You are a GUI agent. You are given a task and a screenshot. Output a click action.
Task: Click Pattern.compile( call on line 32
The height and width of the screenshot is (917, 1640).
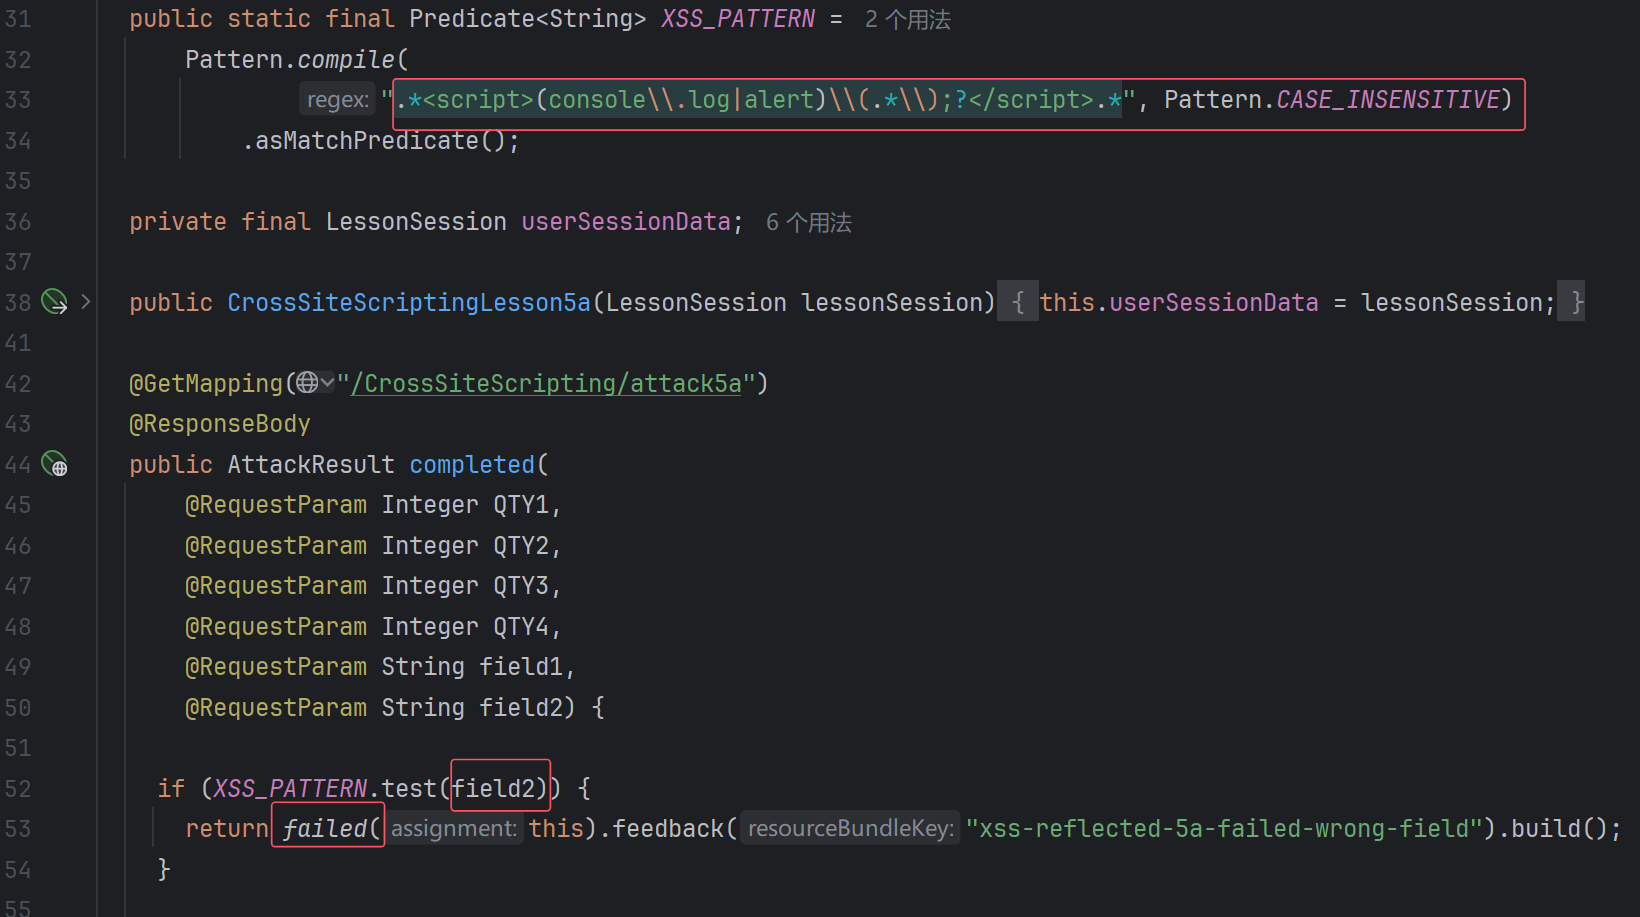(x=297, y=59)
